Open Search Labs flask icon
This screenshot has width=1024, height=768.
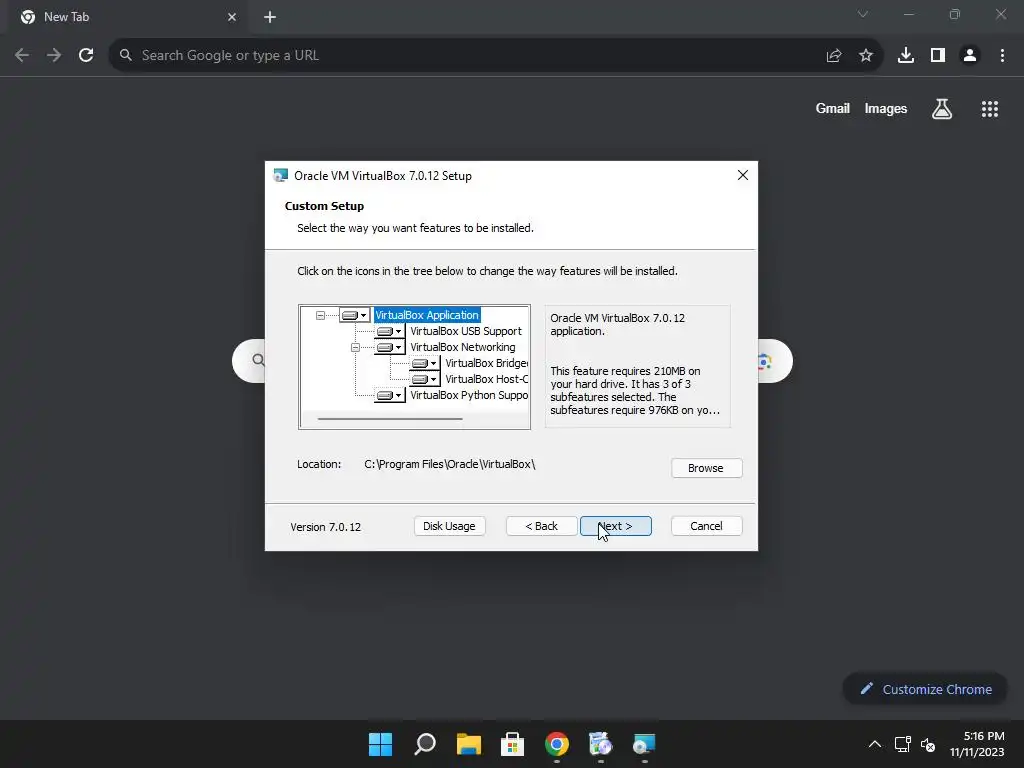(x=942, y=108)
